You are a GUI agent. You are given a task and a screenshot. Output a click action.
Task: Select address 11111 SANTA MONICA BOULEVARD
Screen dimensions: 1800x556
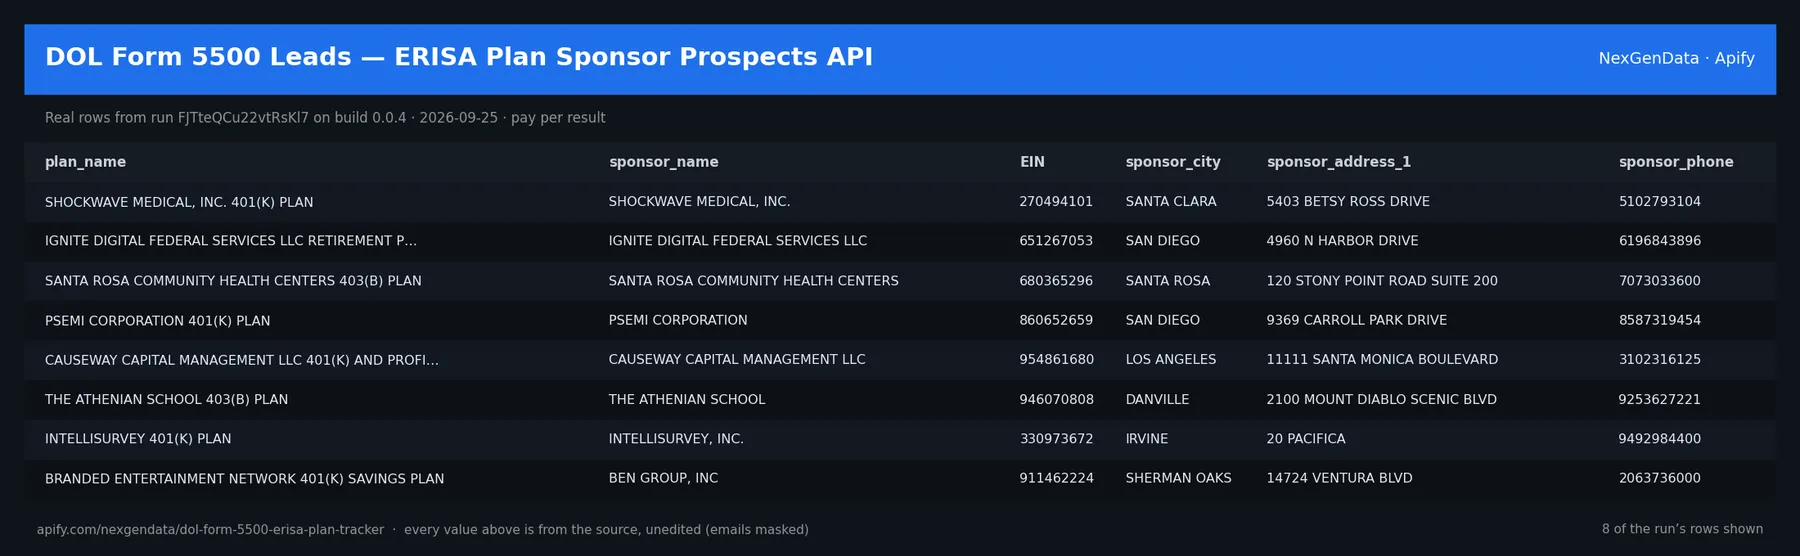(x=1382, y=360)
